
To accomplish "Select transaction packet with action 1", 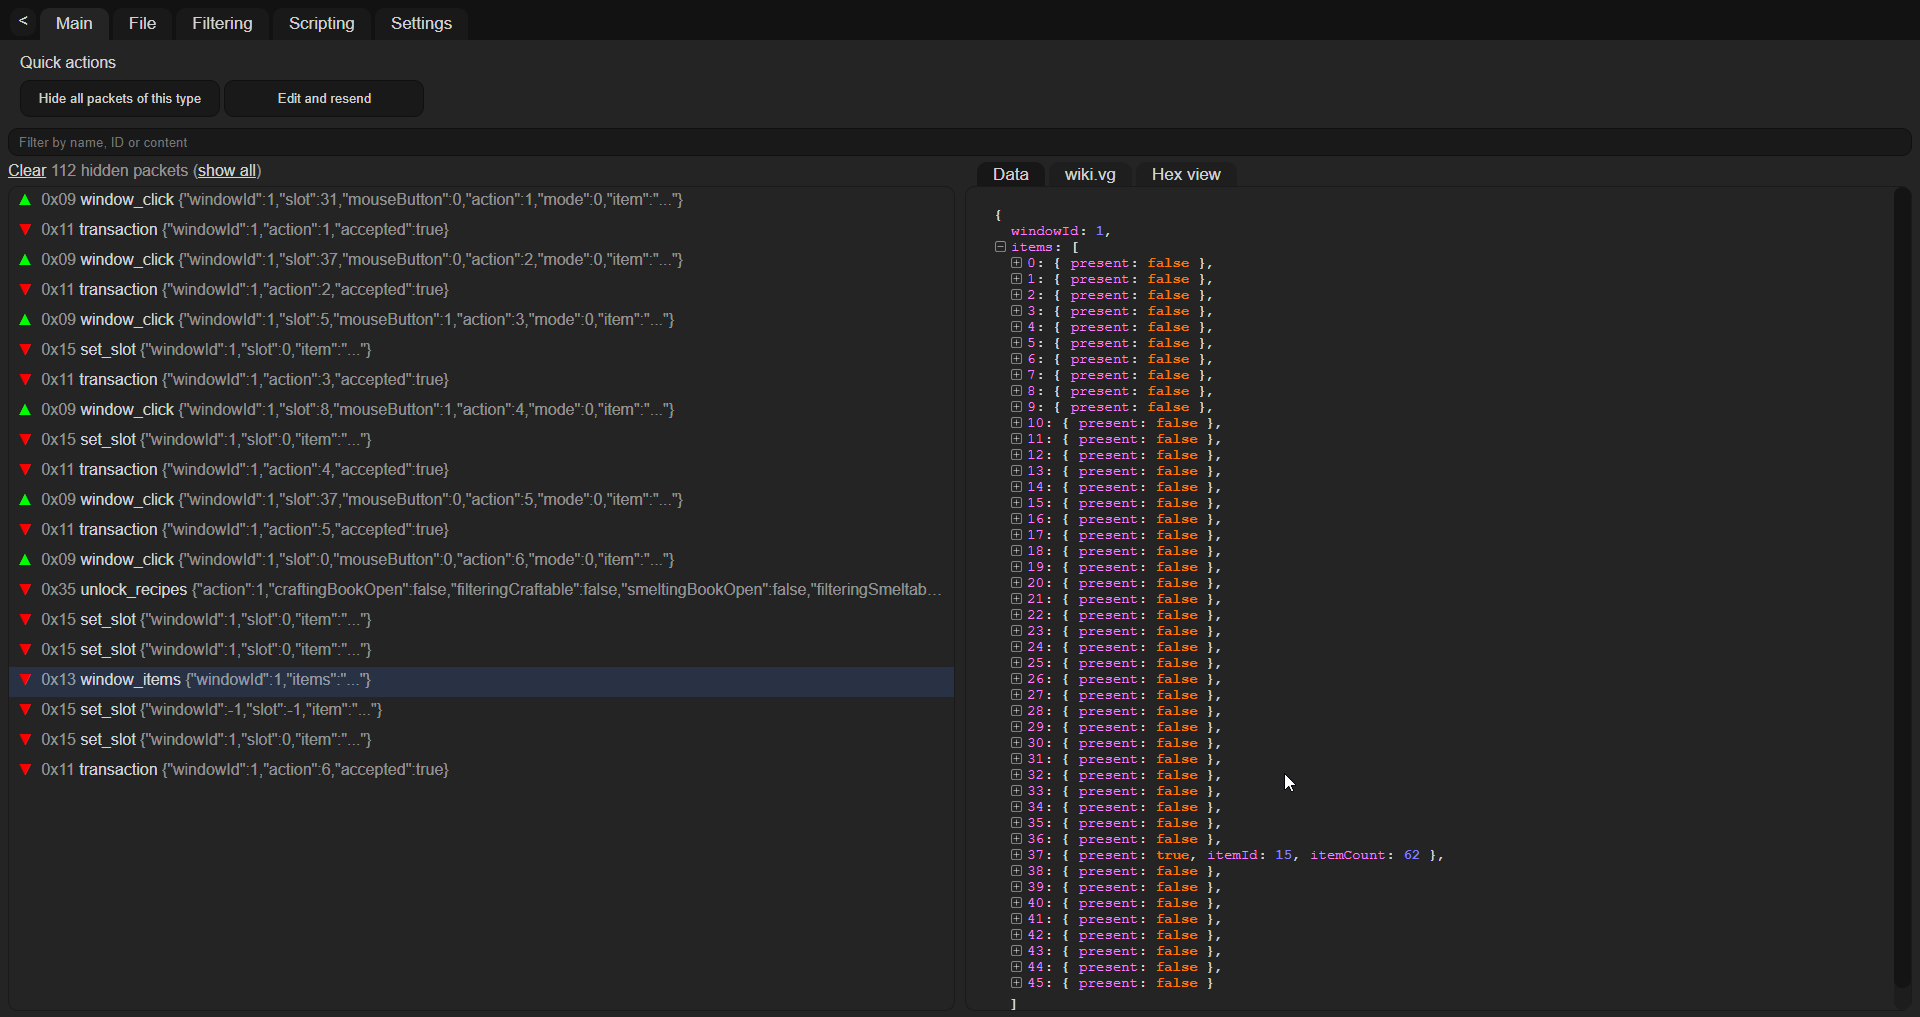I will [481, 230].
